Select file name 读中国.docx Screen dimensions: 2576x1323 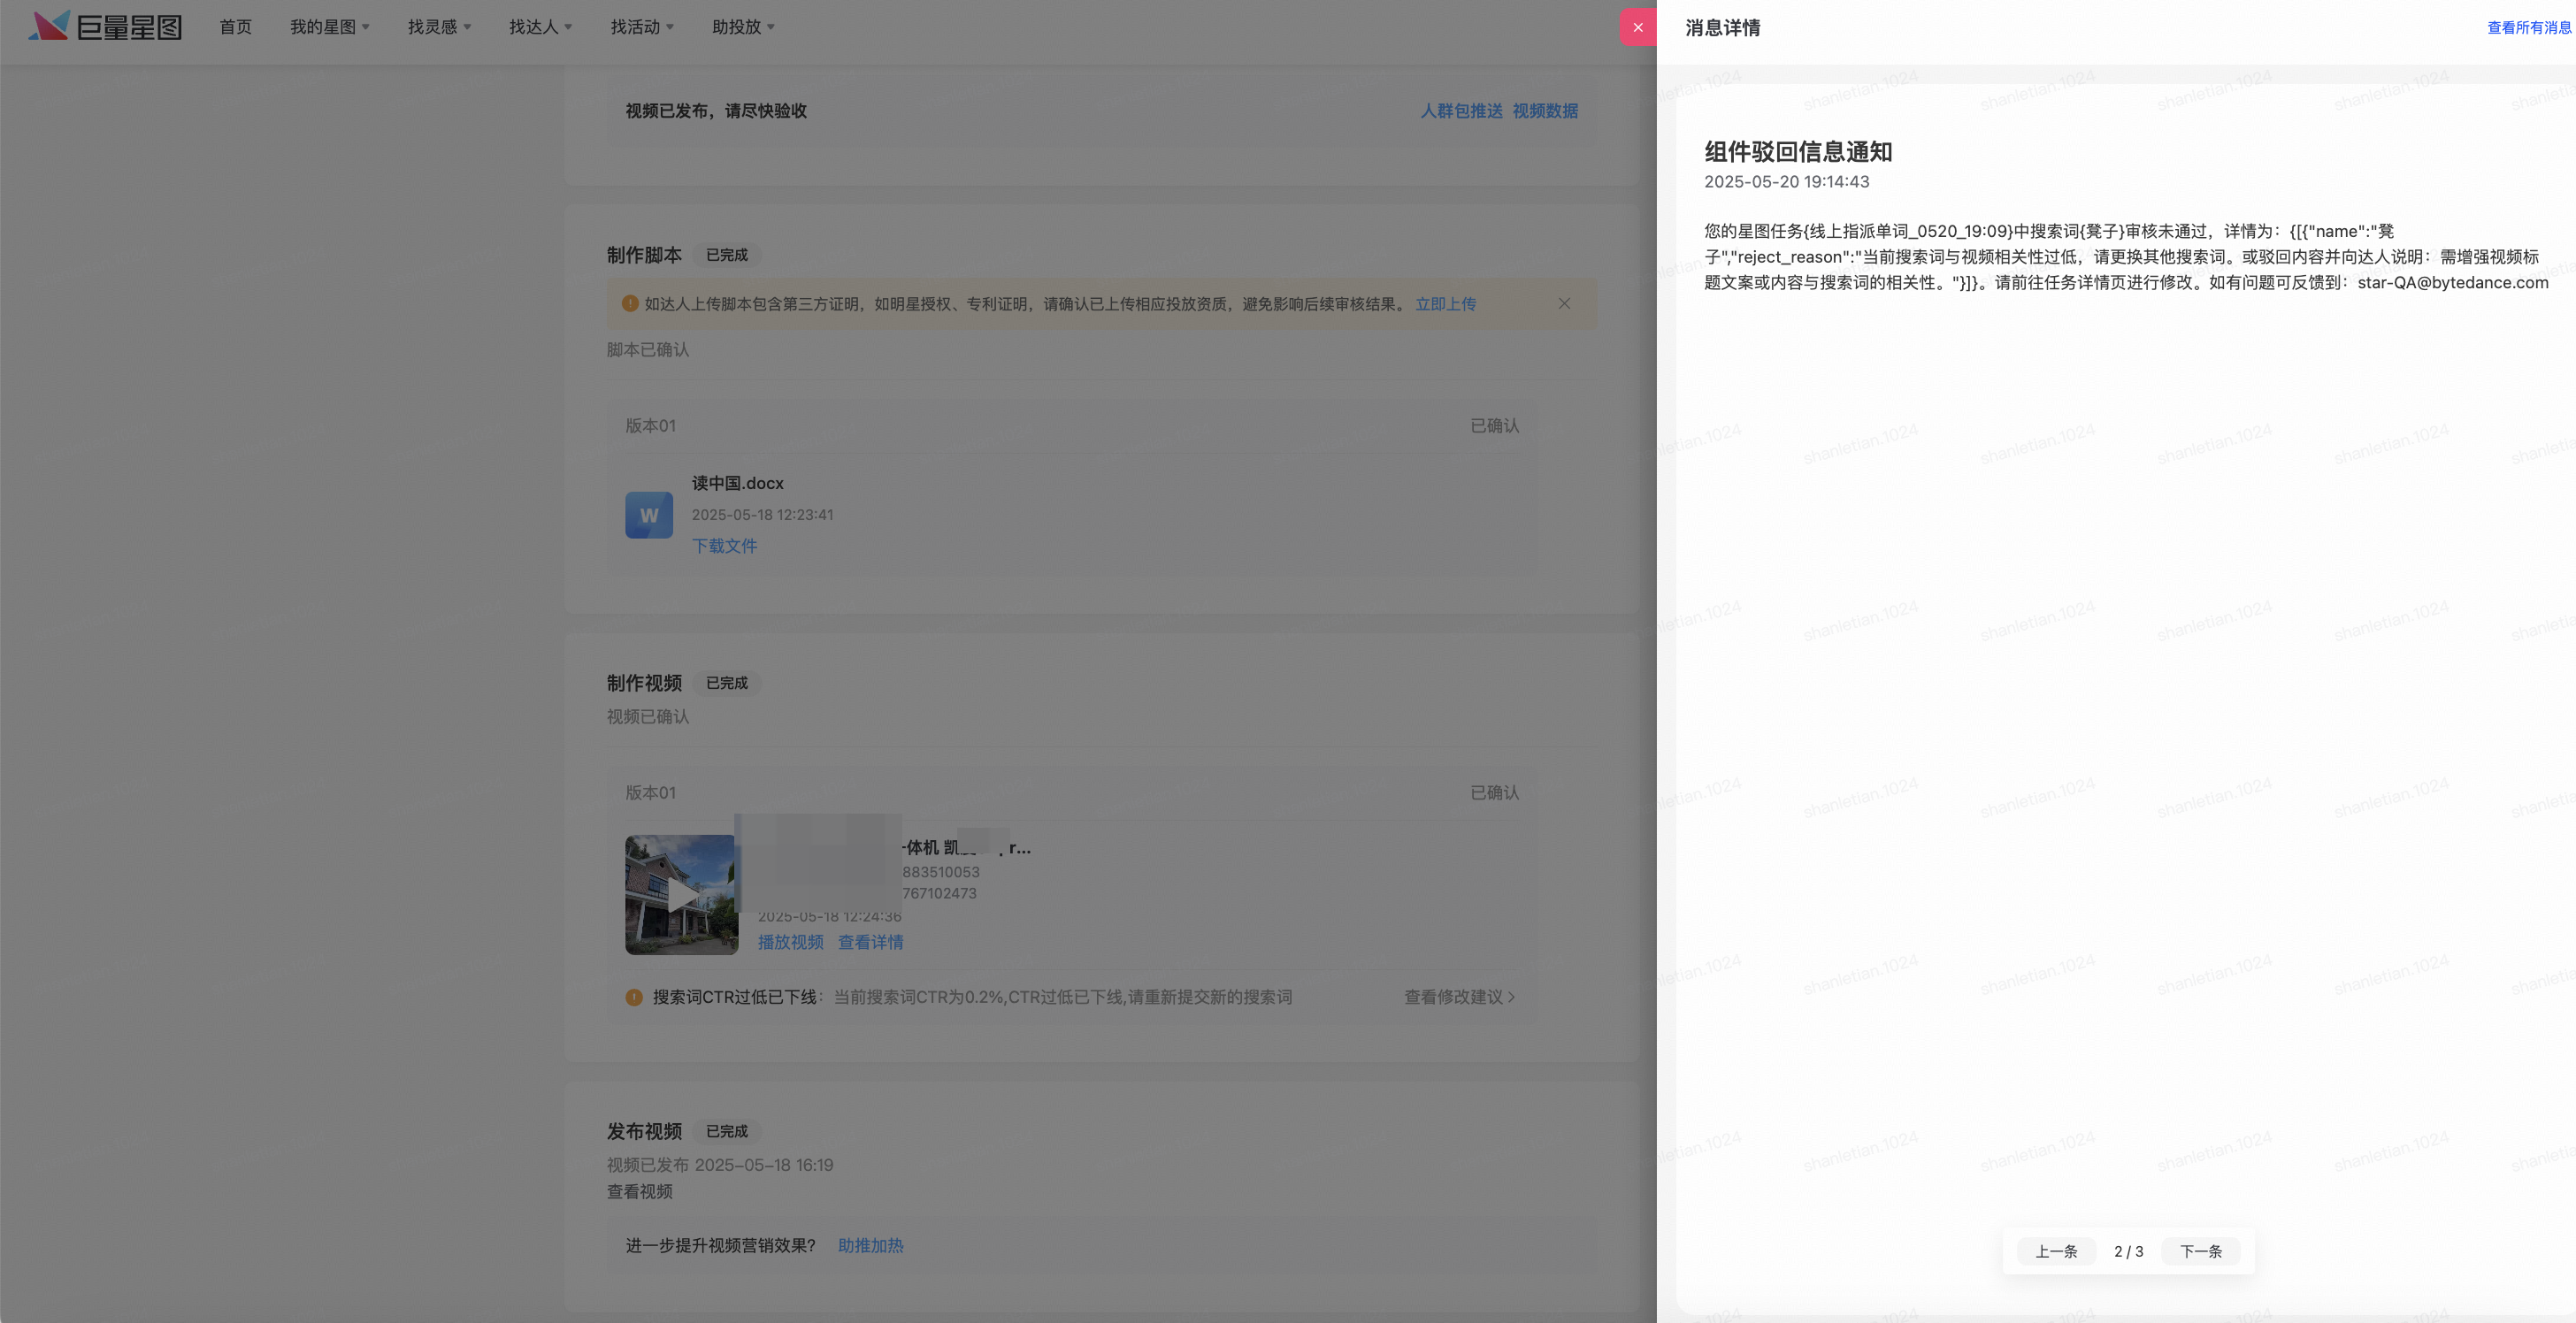(x=738, y=483)
